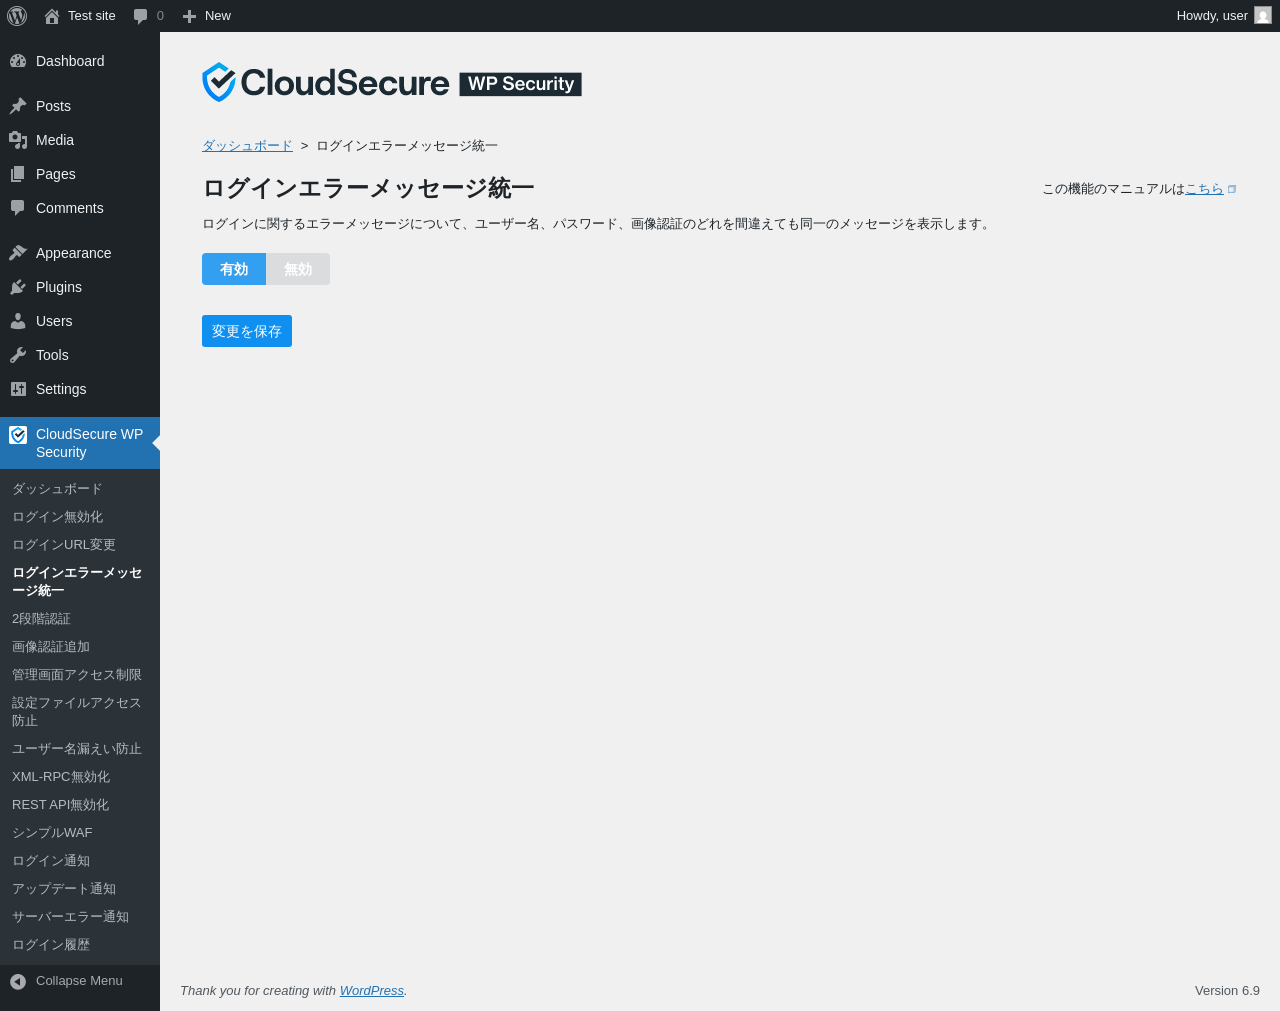Open the comments bubble icon in admin bar
This screenshot has width=1280, height=1011.
click(x=140, y=16)
